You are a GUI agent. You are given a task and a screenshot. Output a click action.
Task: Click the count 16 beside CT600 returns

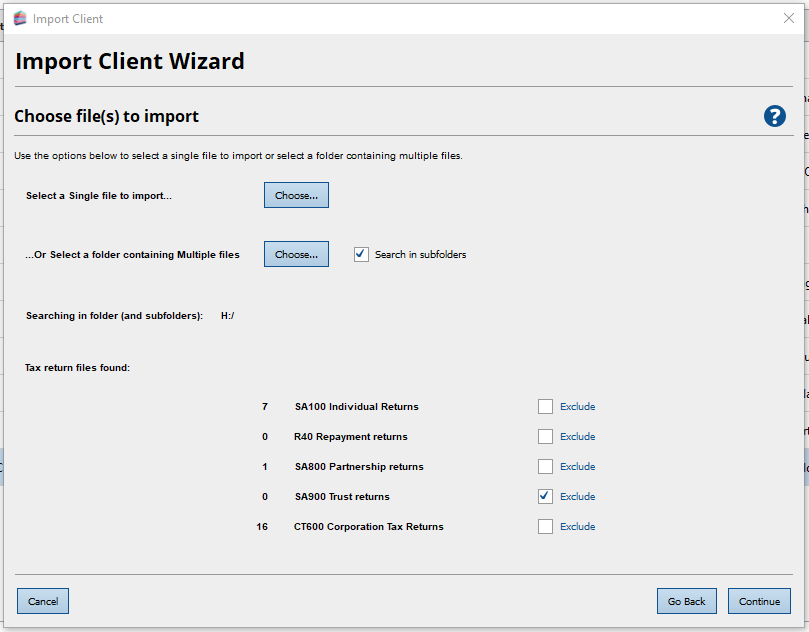coord(262,527)
